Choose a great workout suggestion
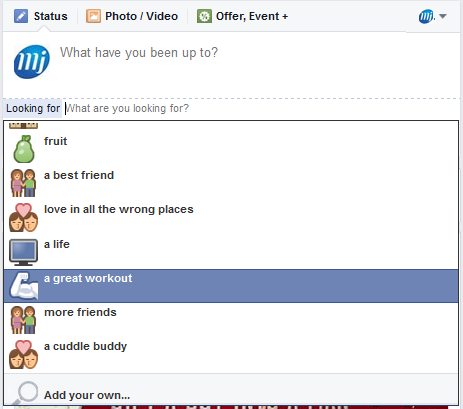Viewport: 463px width, 409px height. point(231,286)
